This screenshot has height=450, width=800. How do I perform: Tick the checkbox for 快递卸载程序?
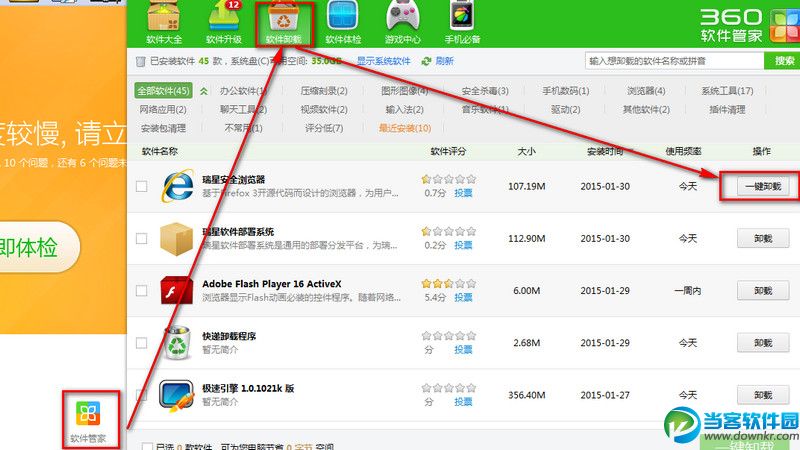141,343
